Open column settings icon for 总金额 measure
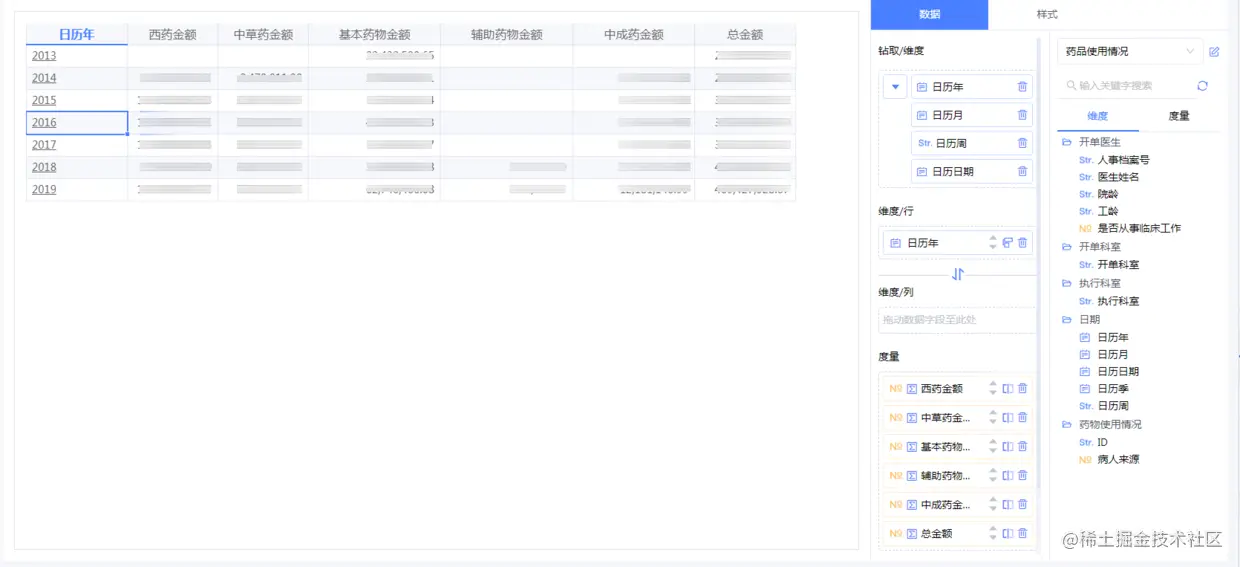 click(1007, 534)
